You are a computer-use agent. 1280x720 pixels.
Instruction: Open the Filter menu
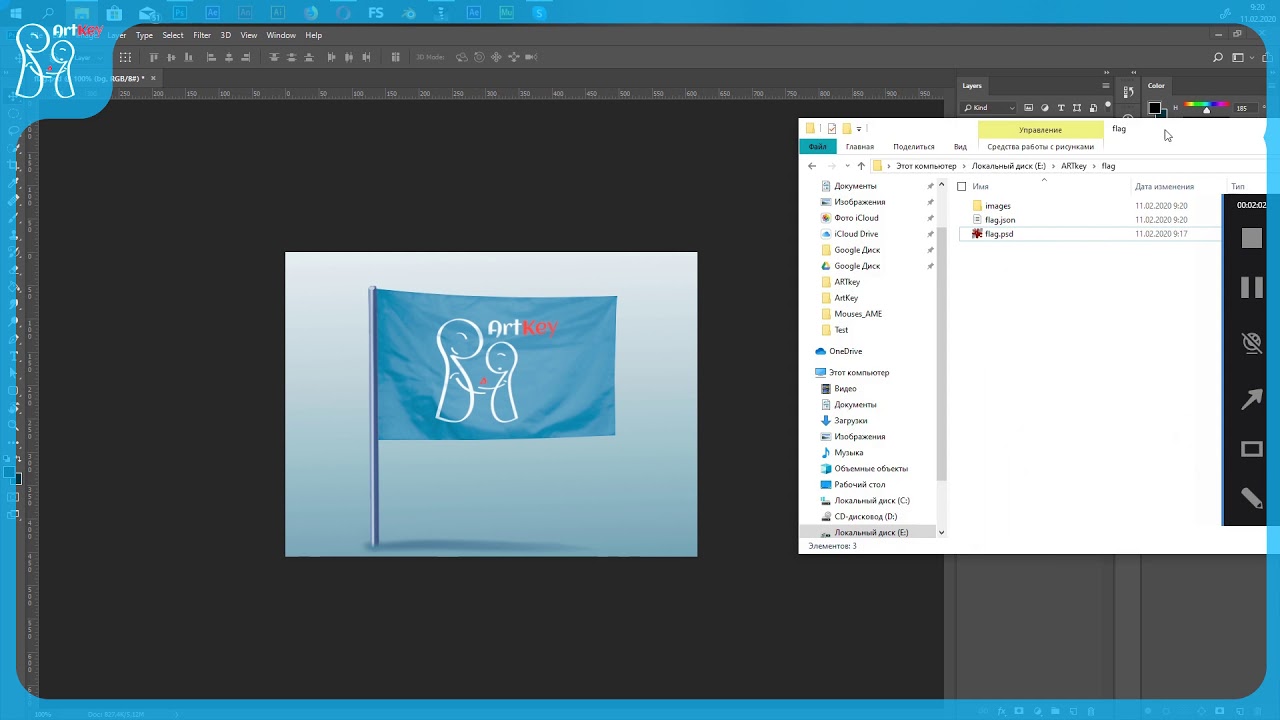click(x=202, y=35)
